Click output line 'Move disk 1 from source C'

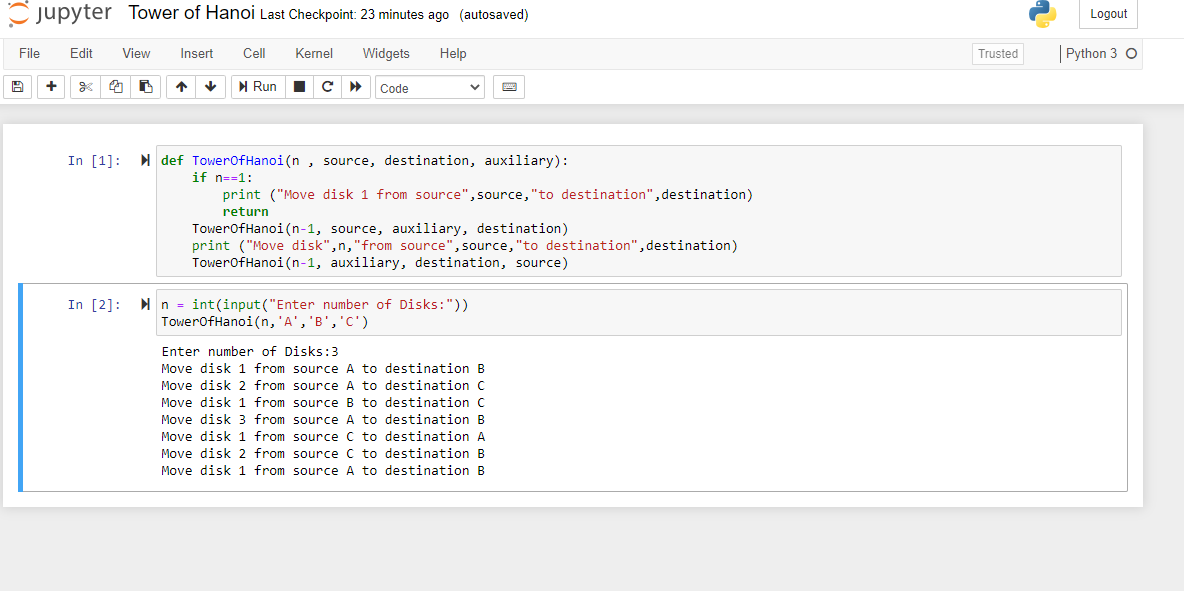point(322,436)
